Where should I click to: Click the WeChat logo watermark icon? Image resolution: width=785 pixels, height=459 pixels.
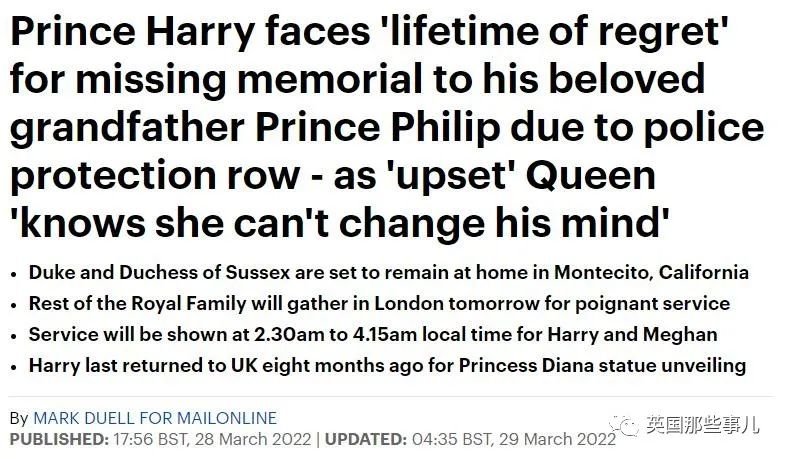click(x=624, y=426)
